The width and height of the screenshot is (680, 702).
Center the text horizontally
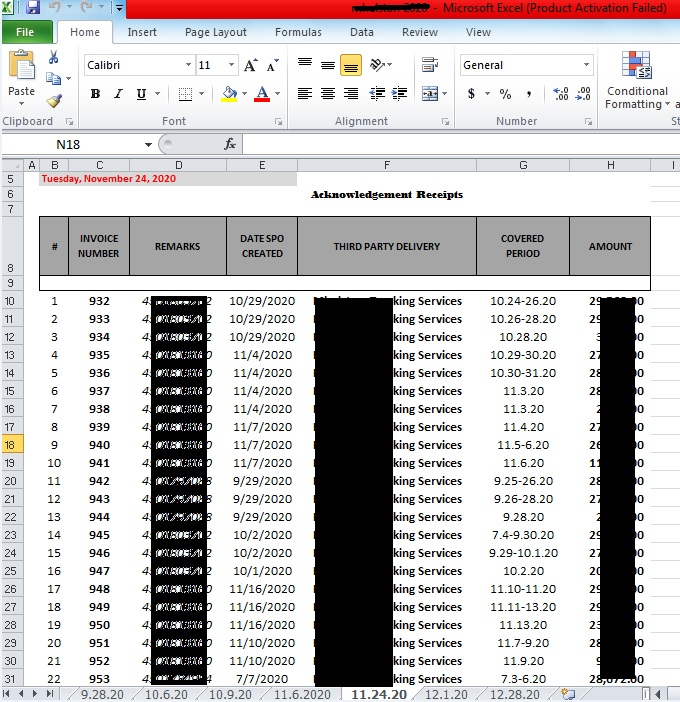point(328,94)
